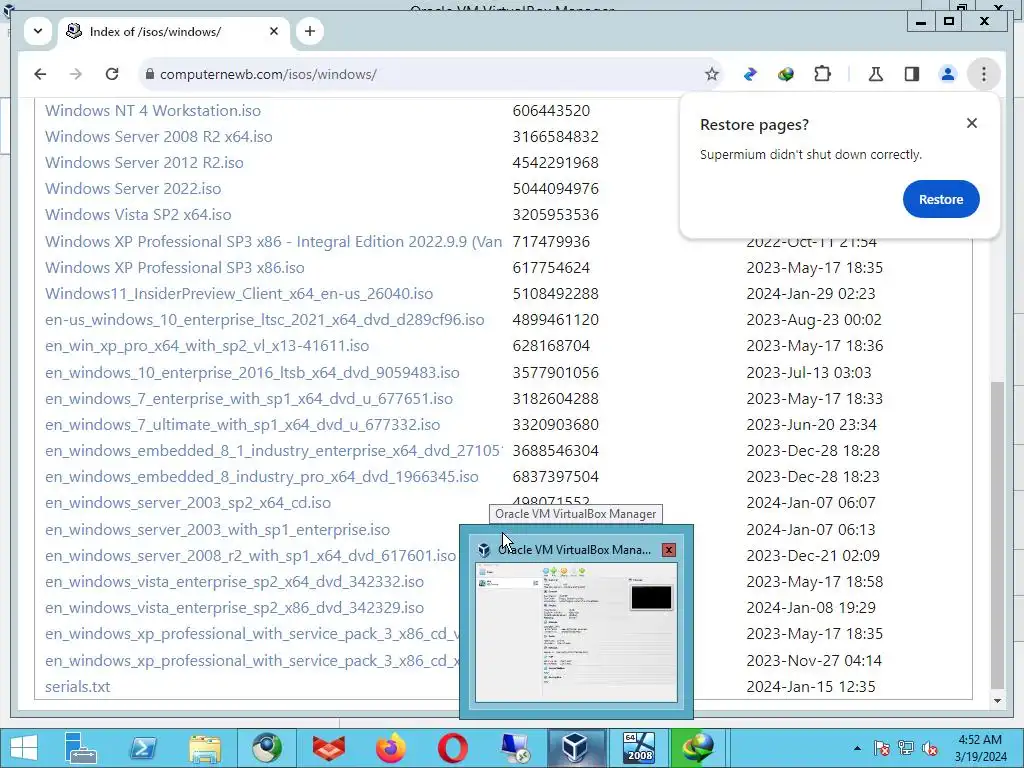Viewport: 1024px width, 768px height.
Task: Click Windows Server 2012 R2.iso link
Action: [x=144, y=163]
